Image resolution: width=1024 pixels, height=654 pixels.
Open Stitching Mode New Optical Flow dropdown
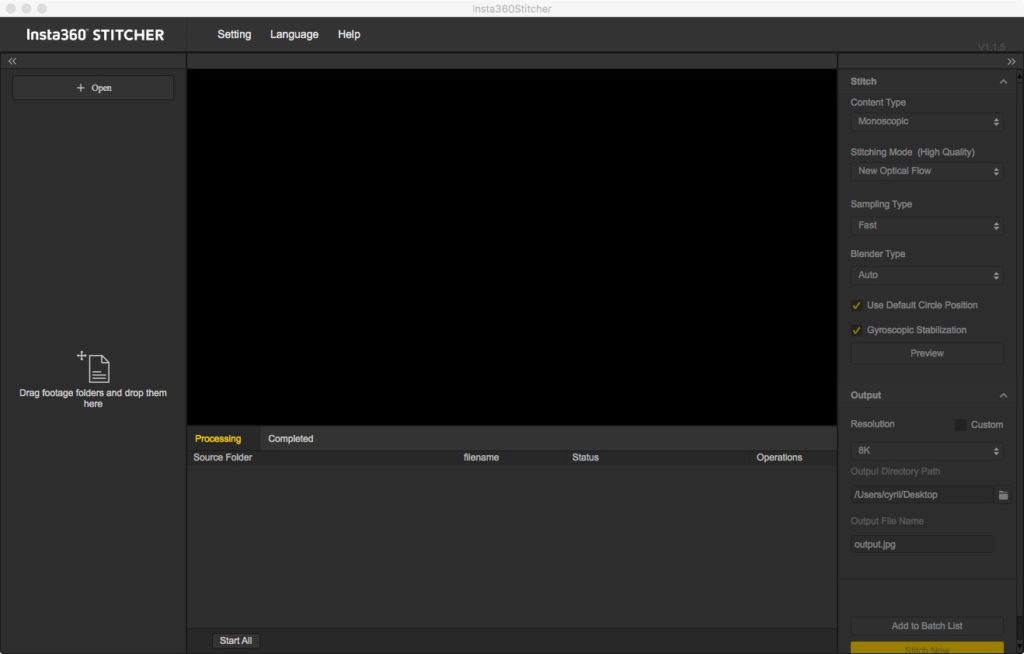click(x=927, y=171)
